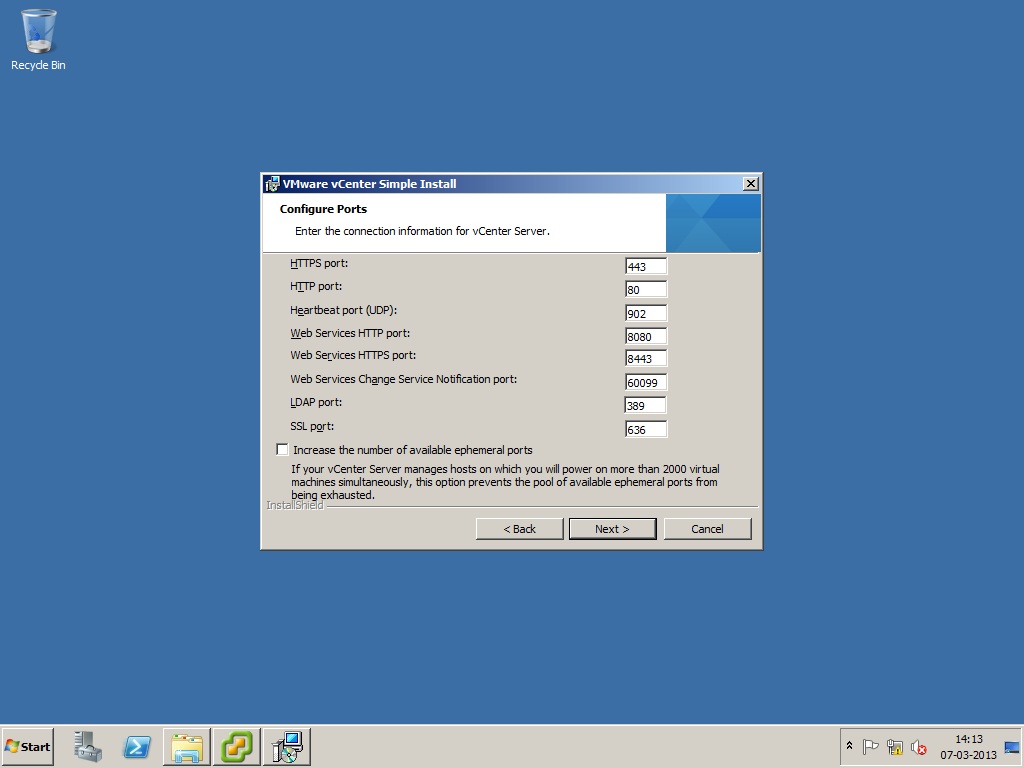Cancel the vCenter Simple Install

tap(707, 529)
